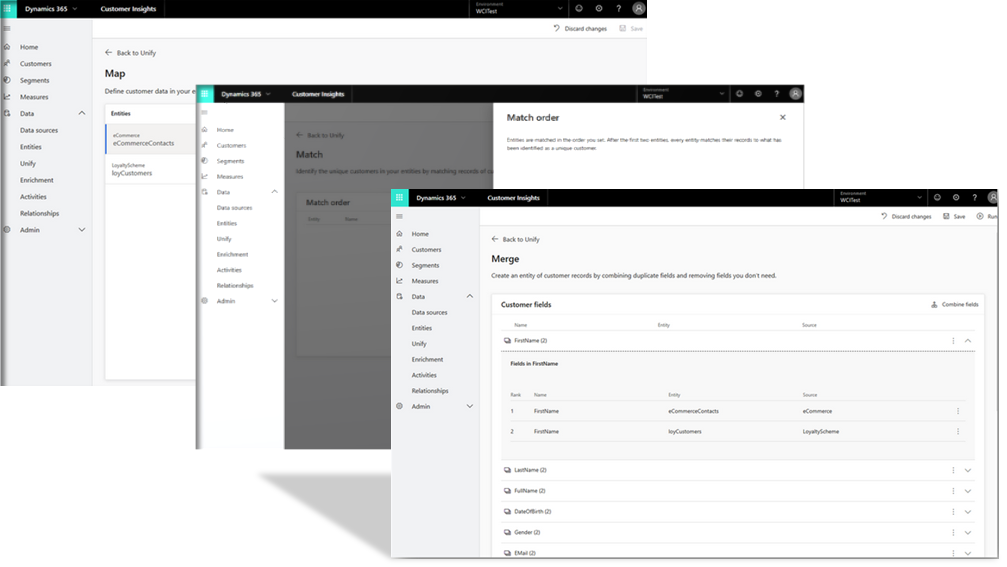Screen dimensions: 1007x567
Task: Click the Home icon in Merge window sidebar
Action: (x=399, y=234)
